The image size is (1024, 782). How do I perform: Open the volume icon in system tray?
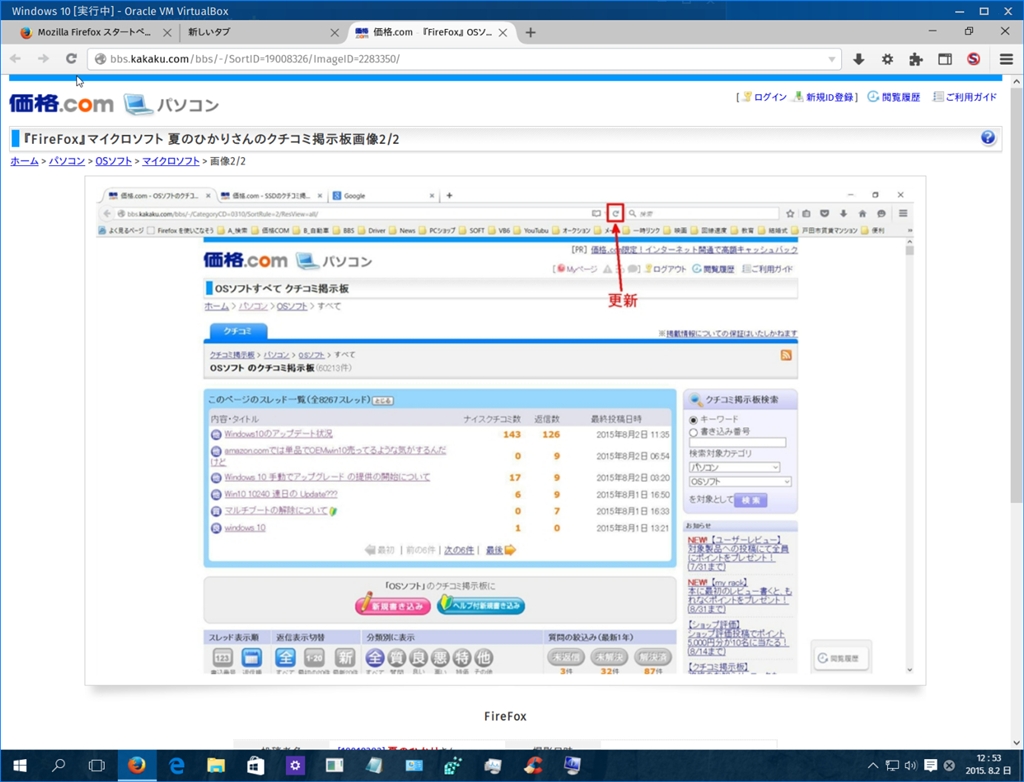910,766
